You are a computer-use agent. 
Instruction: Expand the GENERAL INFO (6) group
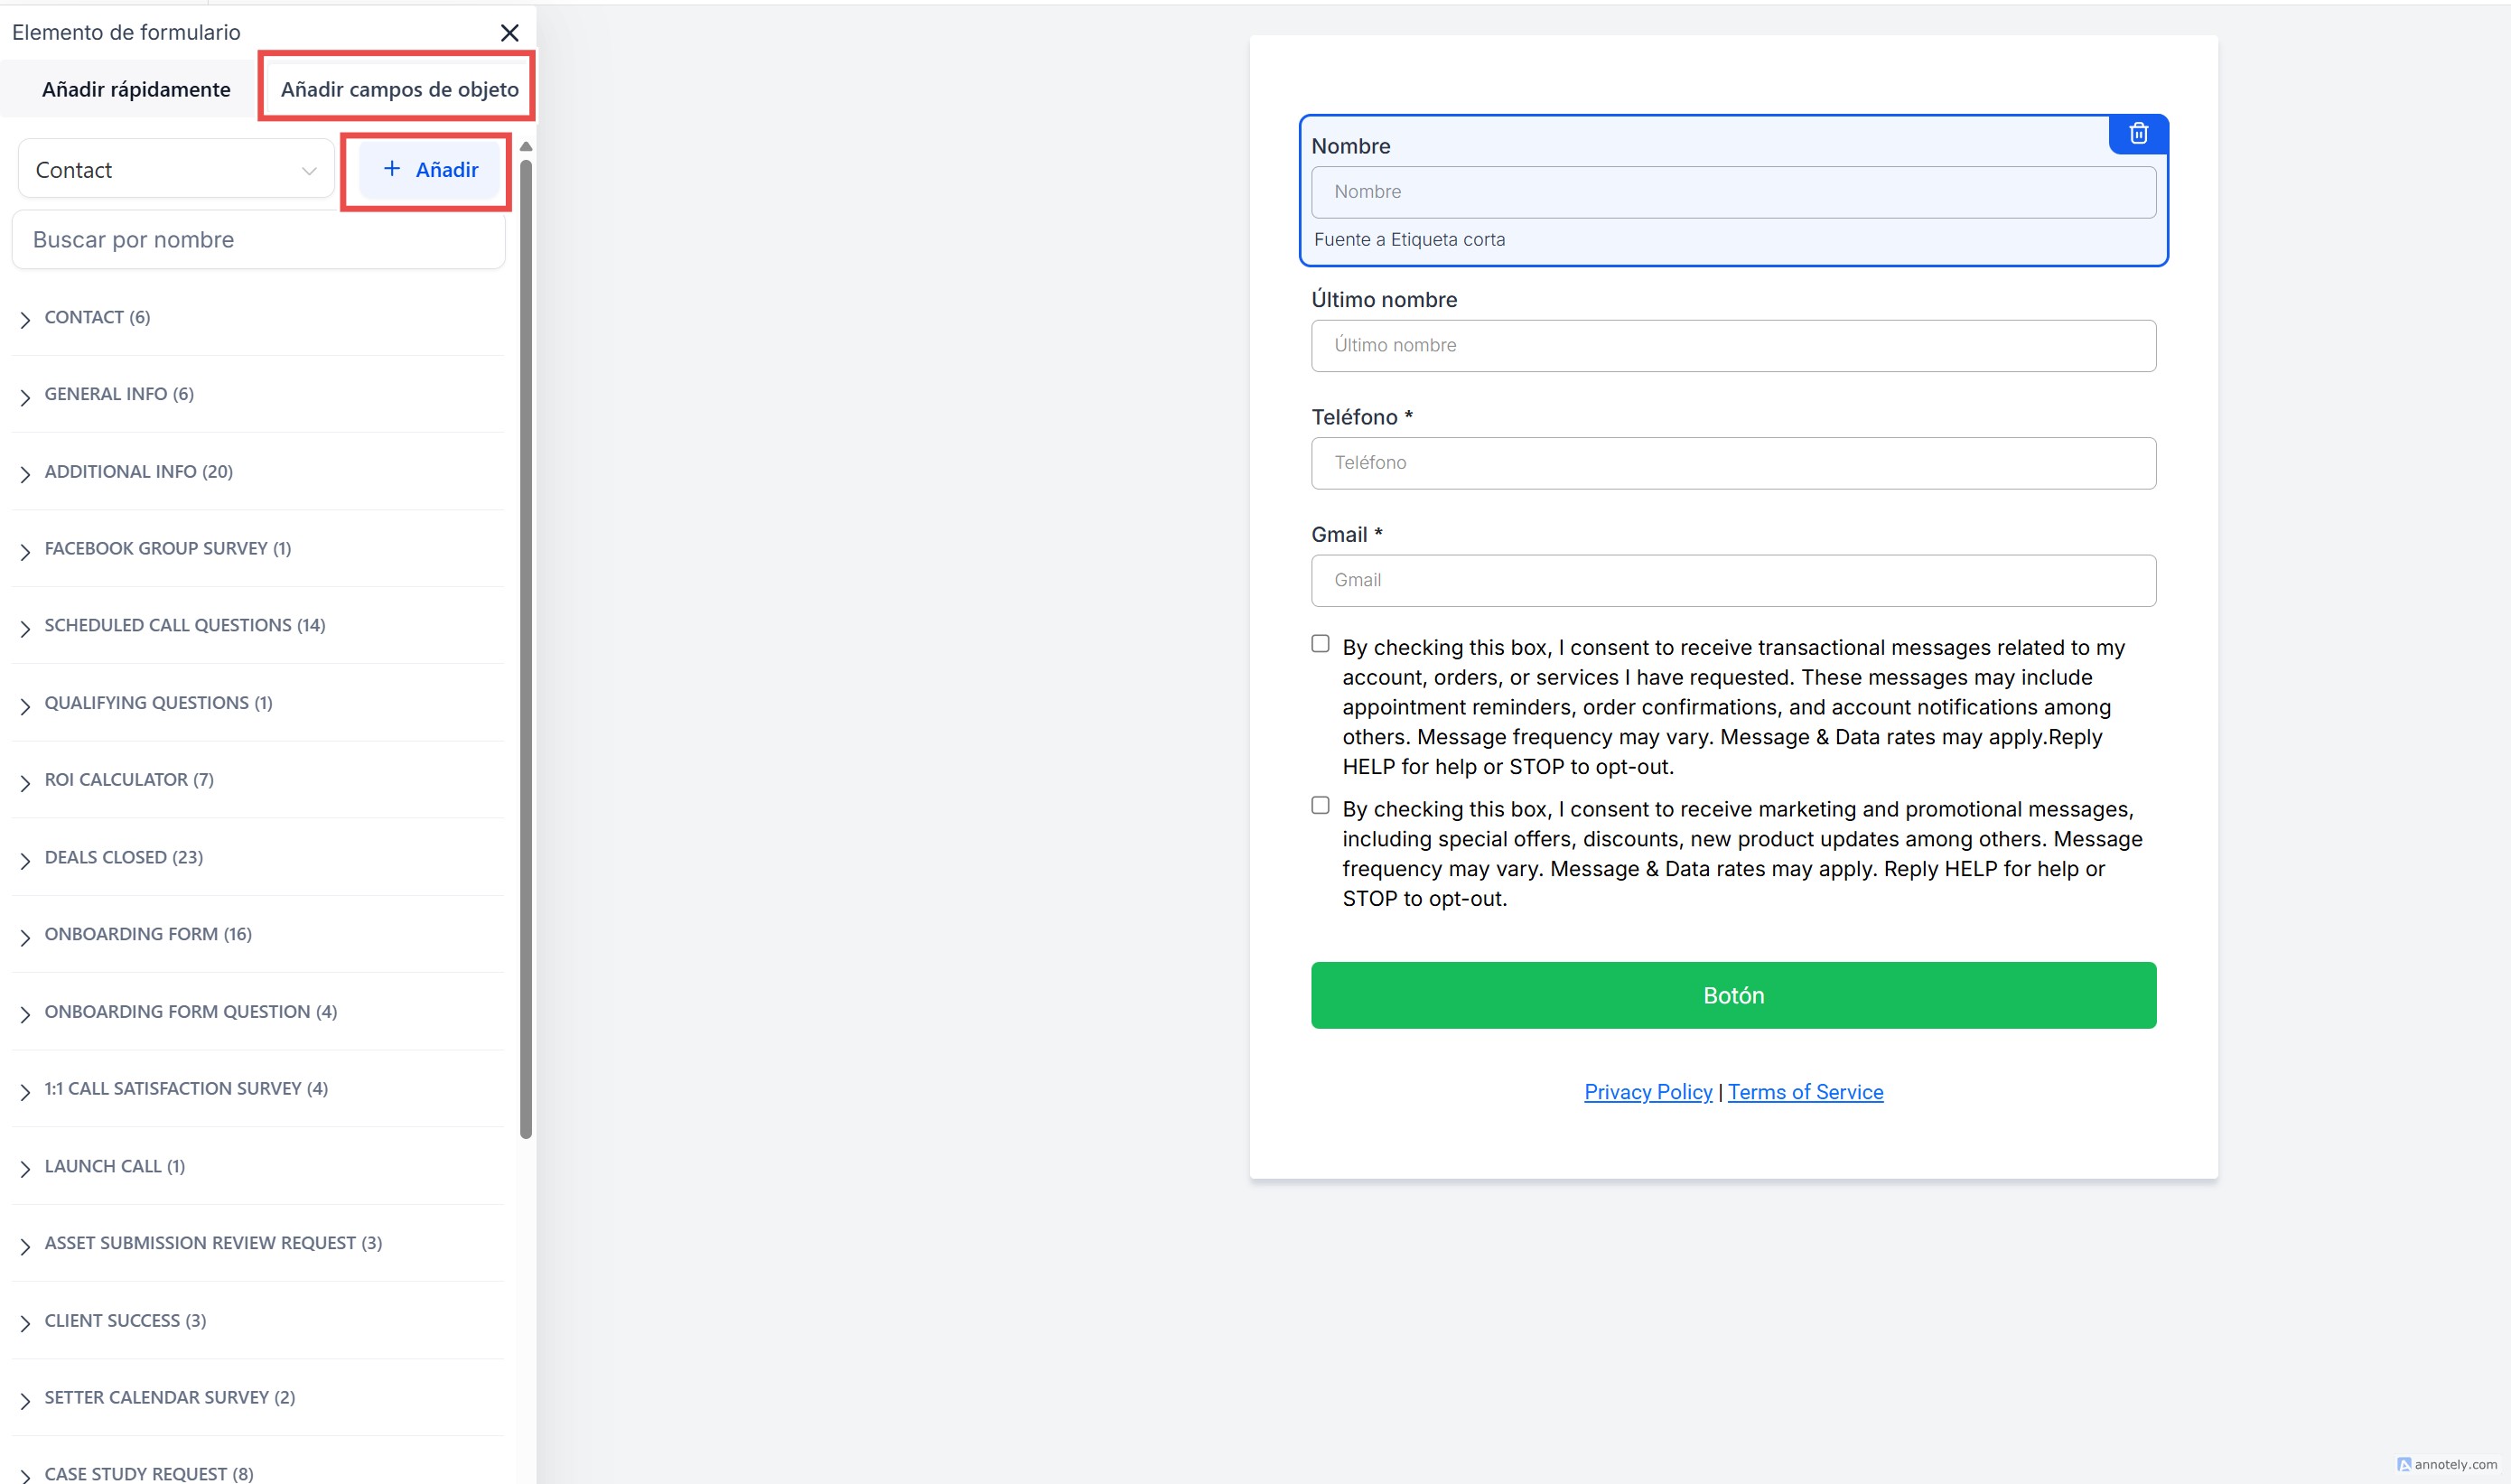26,396
